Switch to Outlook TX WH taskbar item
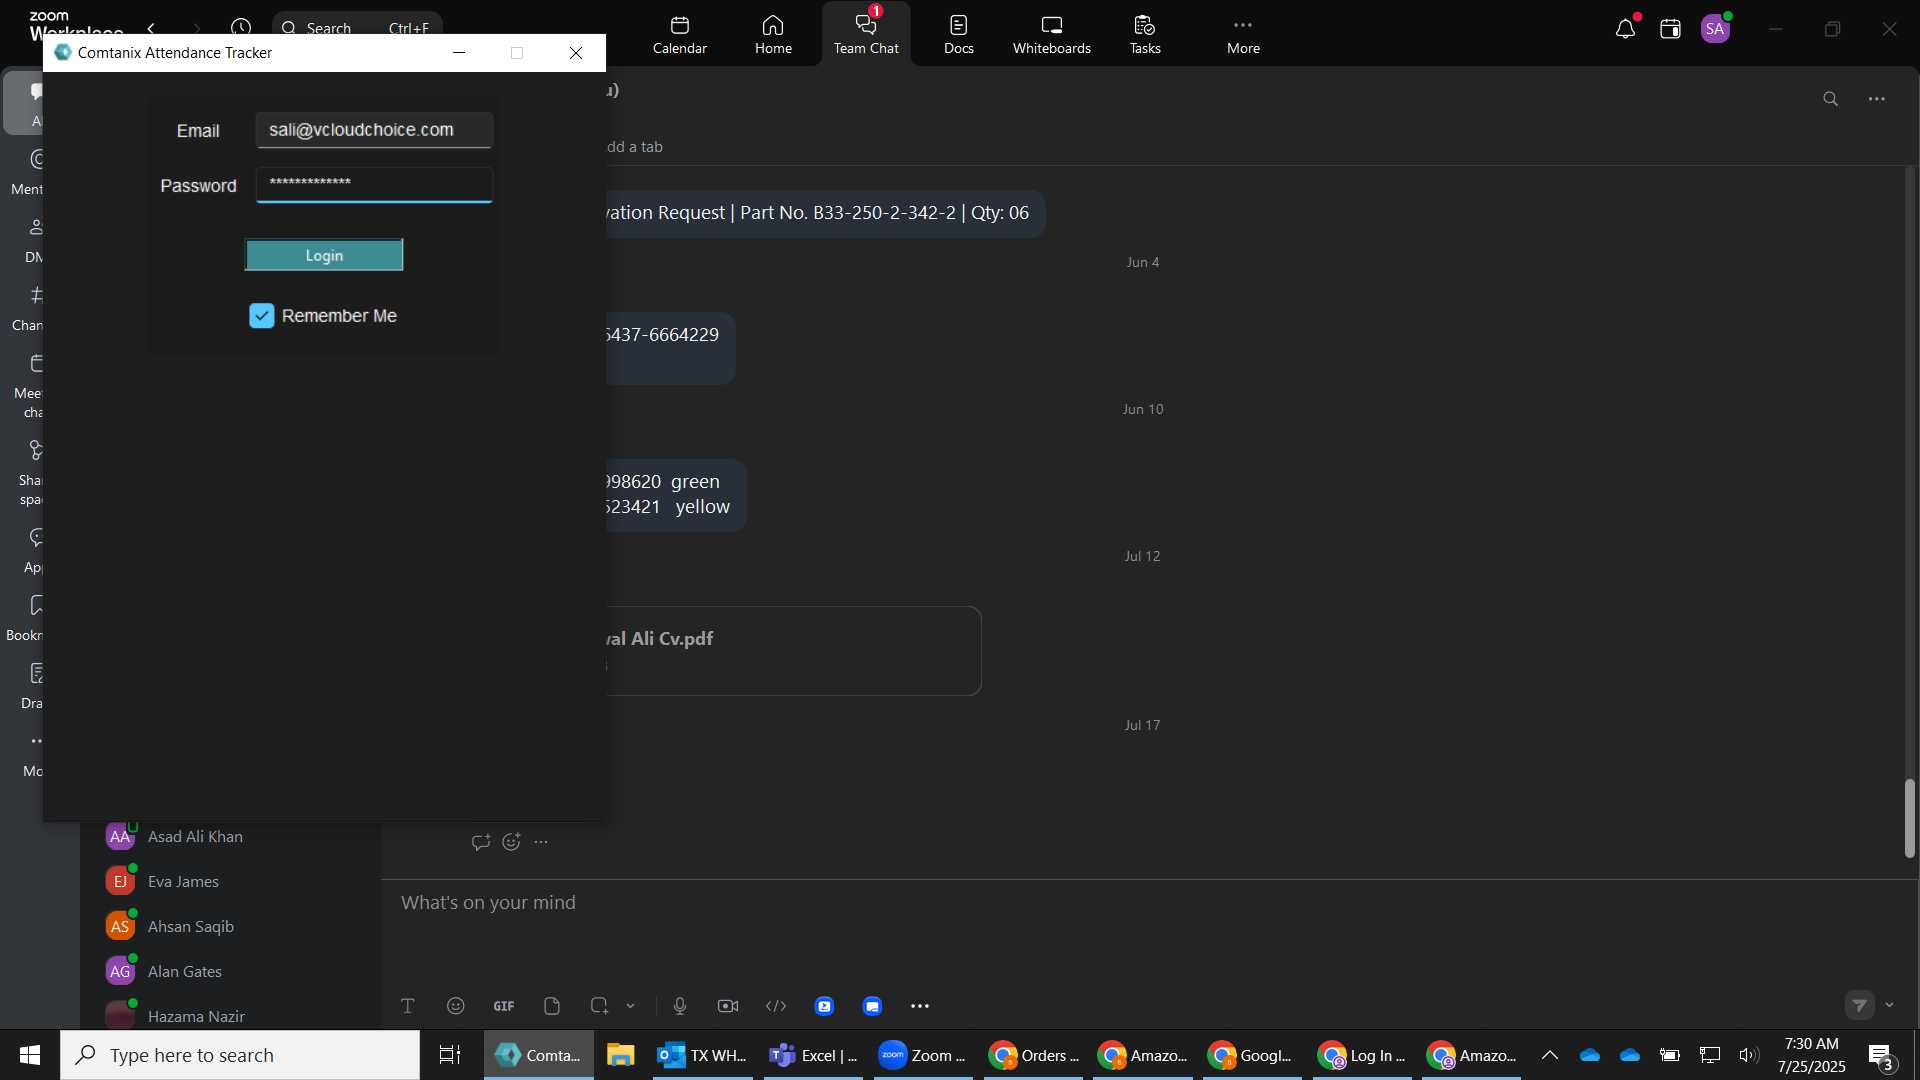This screenshot has width=1920, height=1080. point(703,1055)
